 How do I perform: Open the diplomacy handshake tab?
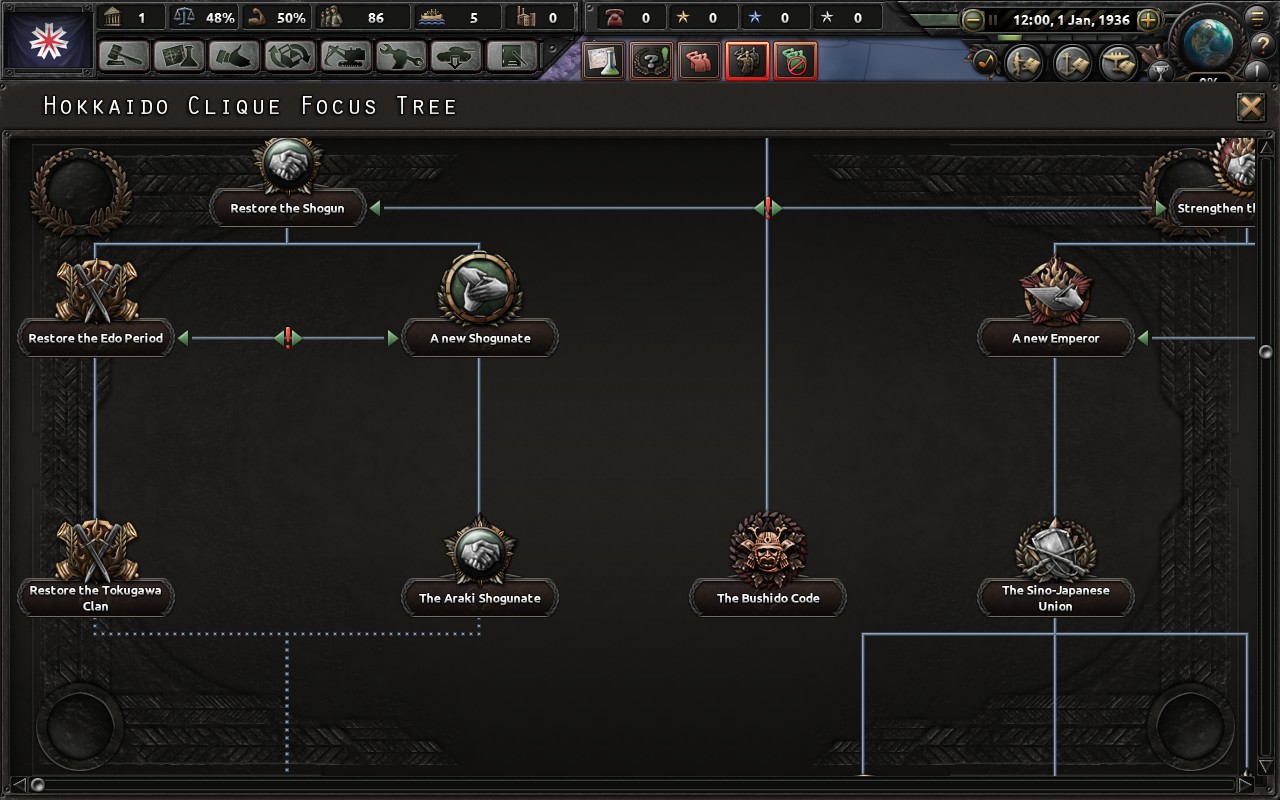coord(235,55)
